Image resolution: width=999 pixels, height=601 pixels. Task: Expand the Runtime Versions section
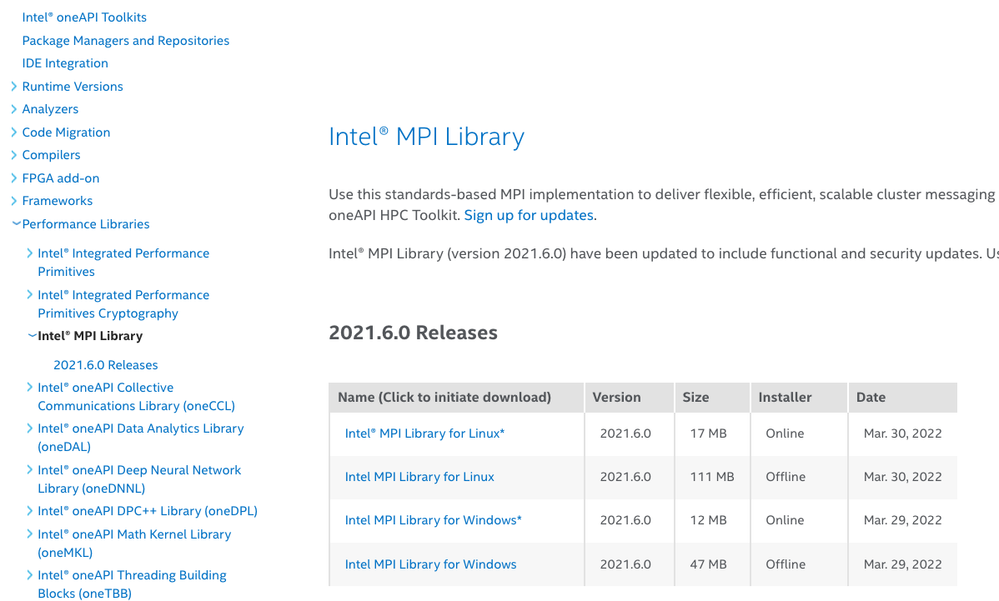point(14,86)
